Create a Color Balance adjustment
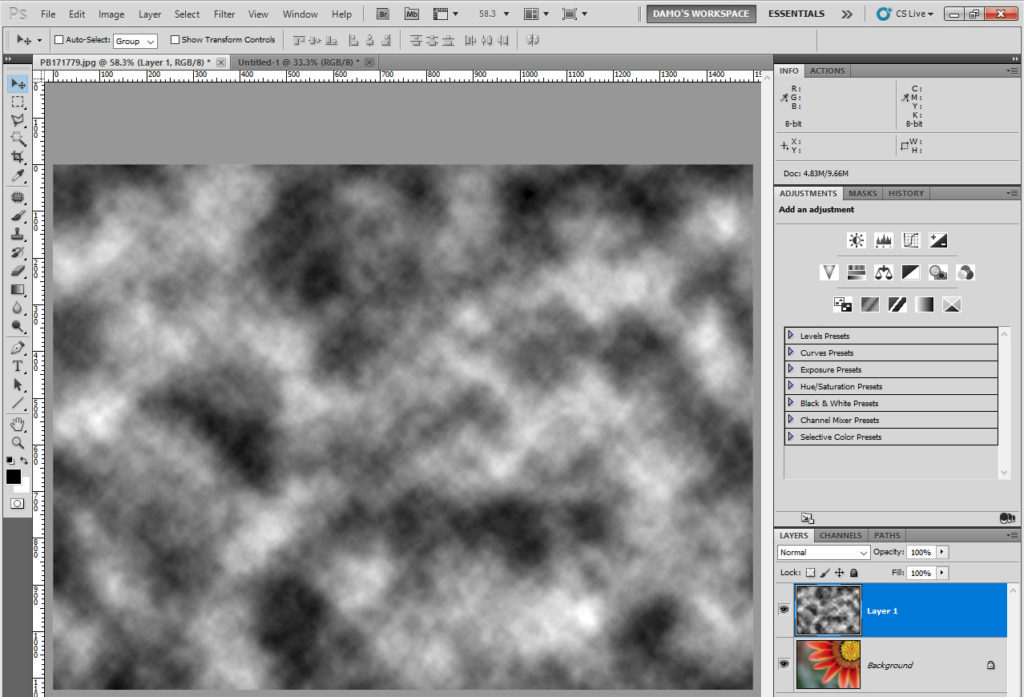The width and height of the screenshot is (1024, 697). (x=883, y=272)
